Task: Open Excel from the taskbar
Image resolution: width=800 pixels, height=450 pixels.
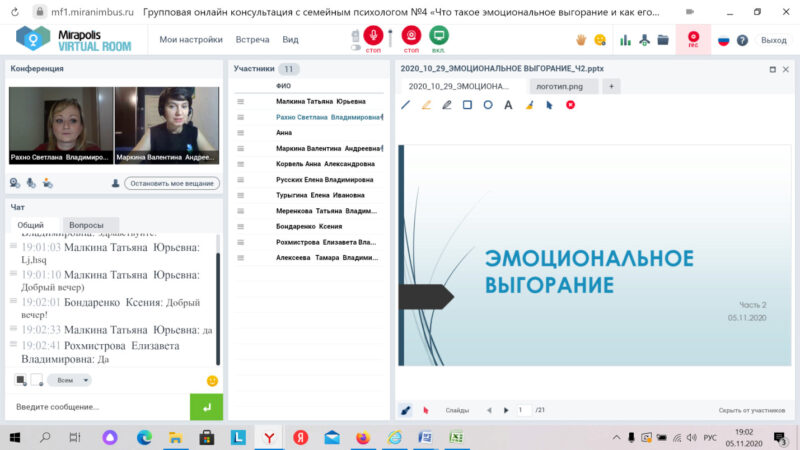Action: pos(456,437)
